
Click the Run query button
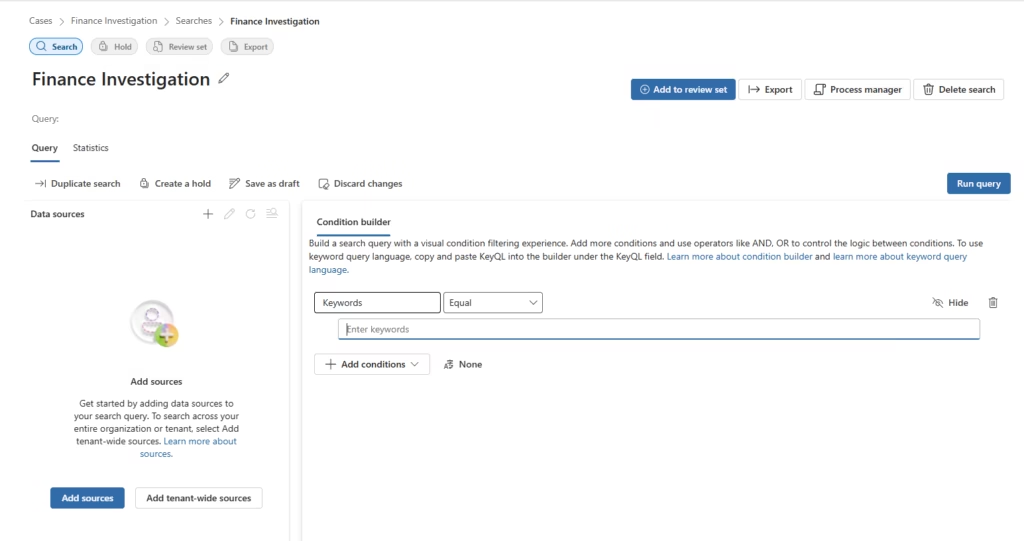click(978, 184)
